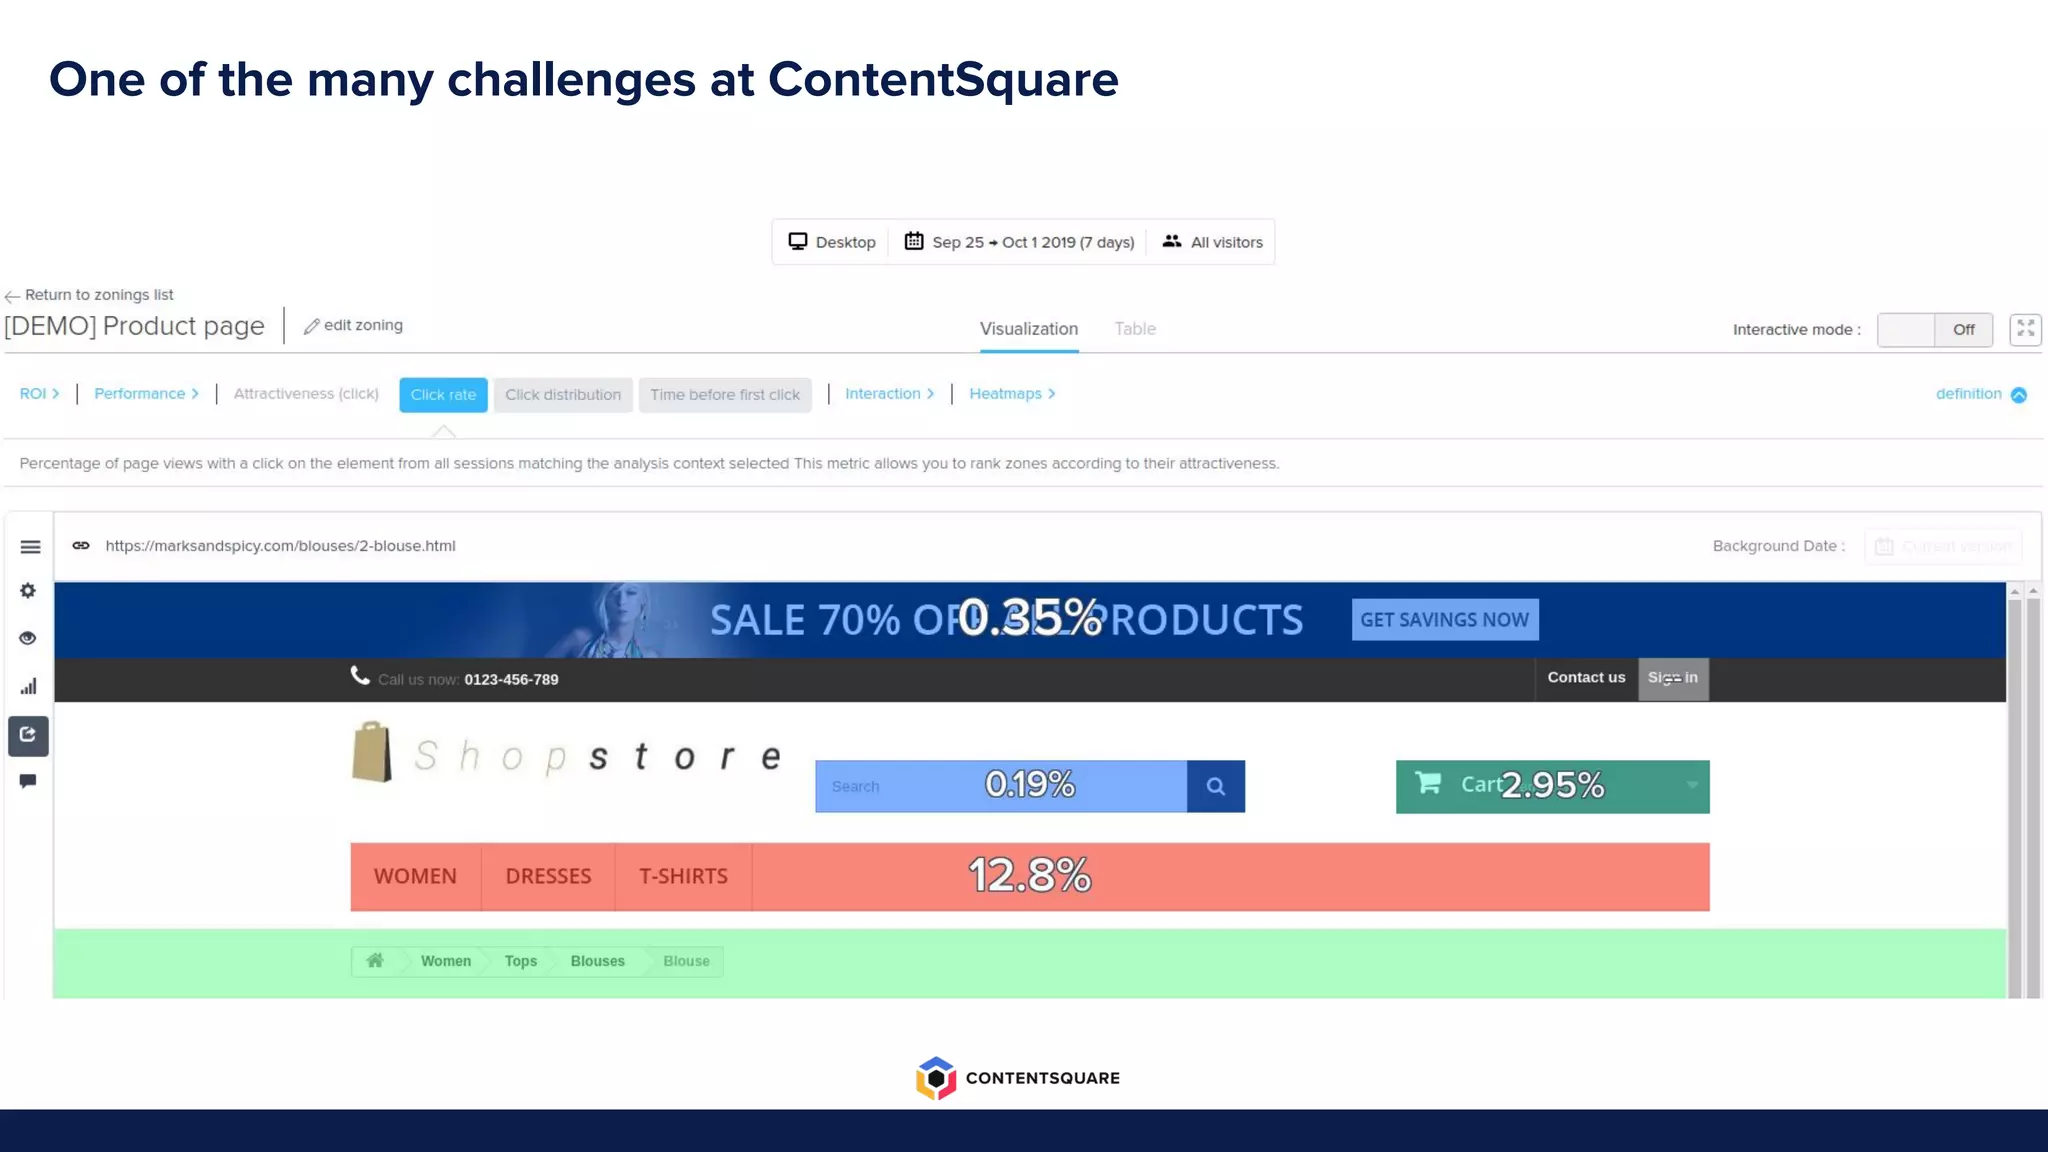The image size is (2048, 1152).
Task: Open the Sep 25 - Oct 1 date range
Action: tap(1019, 242)
